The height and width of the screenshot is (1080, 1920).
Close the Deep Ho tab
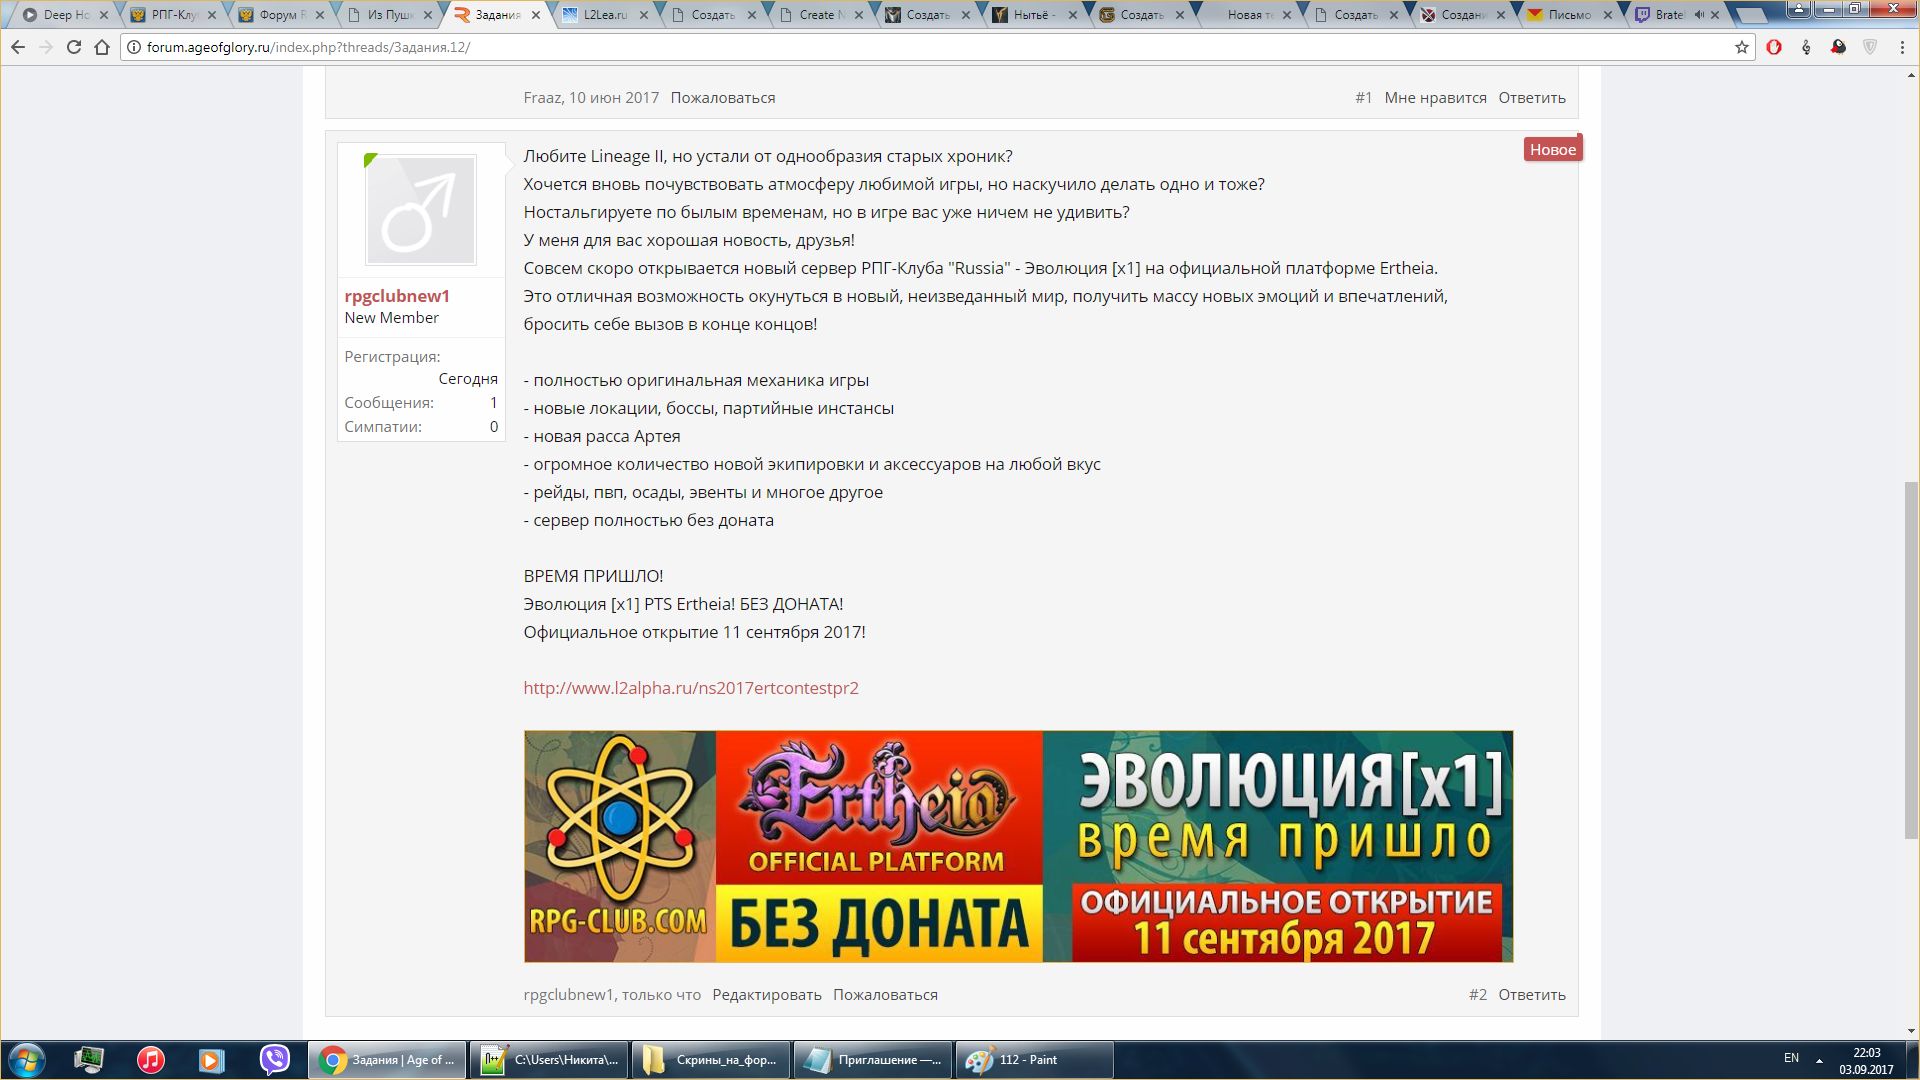click(103, 15)
